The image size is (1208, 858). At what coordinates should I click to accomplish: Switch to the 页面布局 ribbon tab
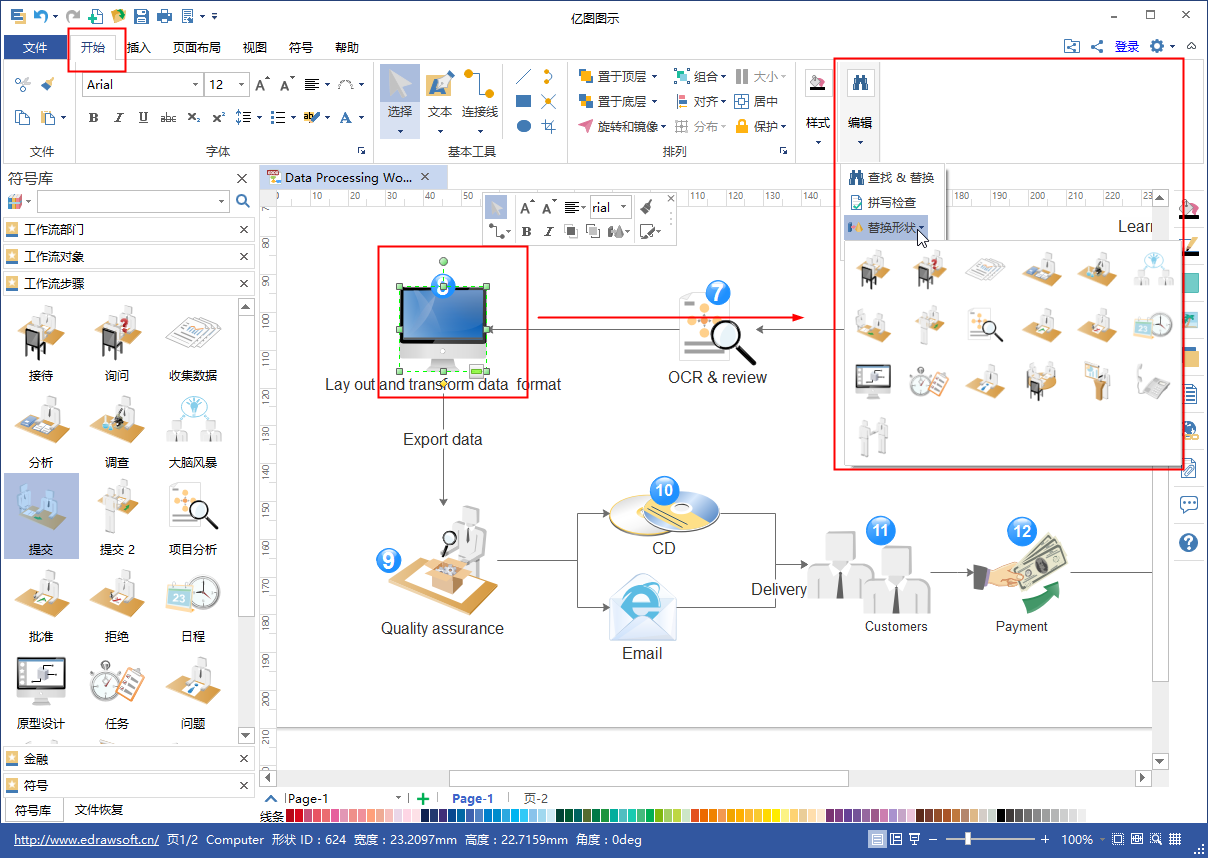tap(197, 47)
